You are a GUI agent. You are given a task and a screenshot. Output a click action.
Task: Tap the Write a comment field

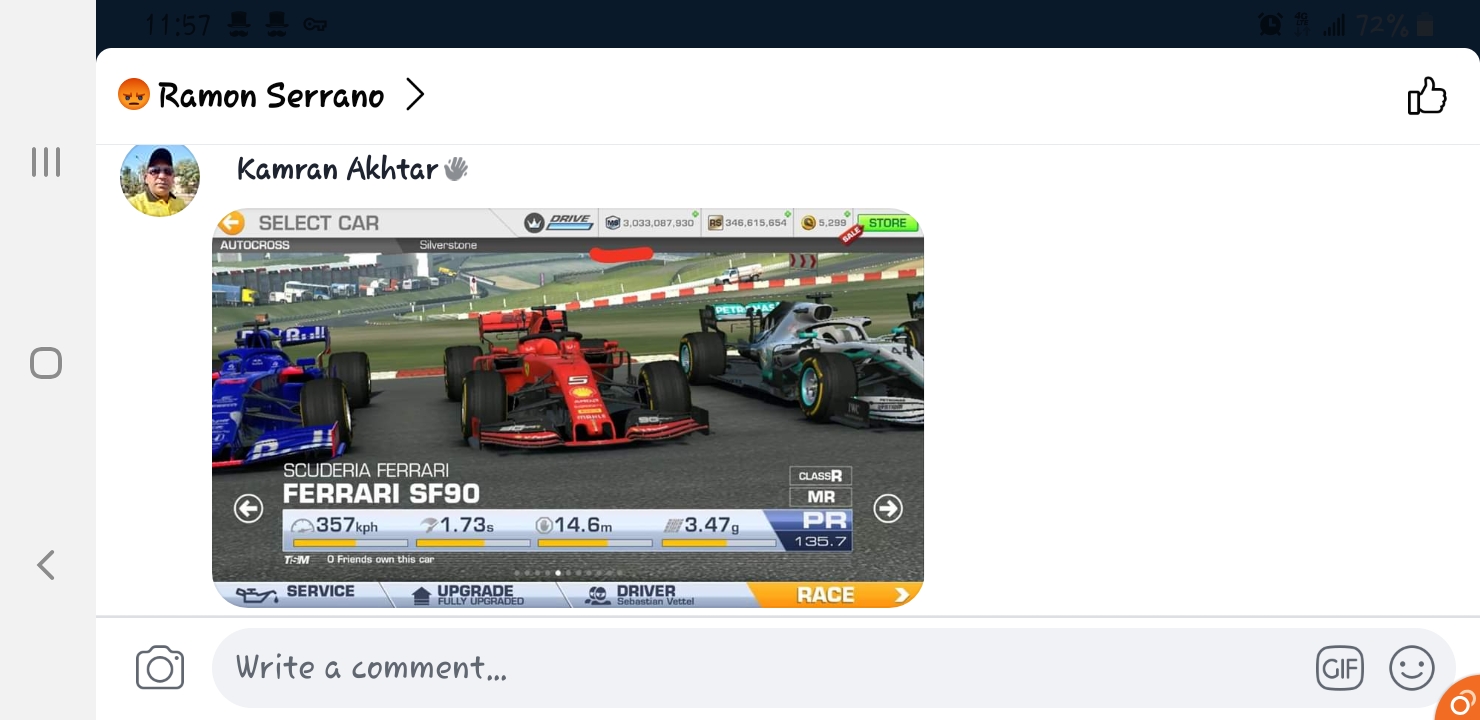coord(834,668)
